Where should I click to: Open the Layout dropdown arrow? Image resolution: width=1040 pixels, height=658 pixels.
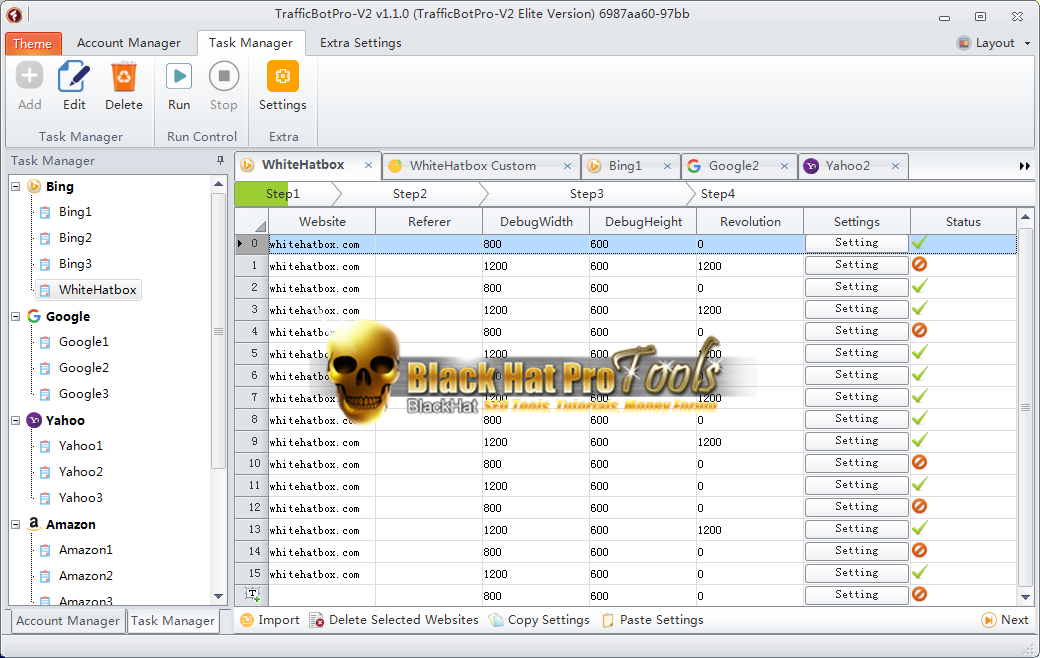1027,43
